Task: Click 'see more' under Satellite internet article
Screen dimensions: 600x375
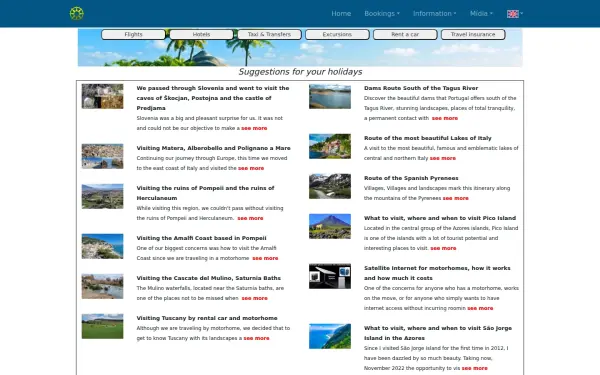Action: 480,308
